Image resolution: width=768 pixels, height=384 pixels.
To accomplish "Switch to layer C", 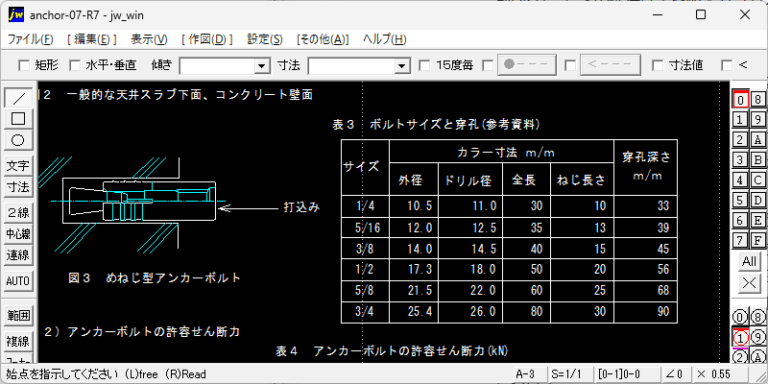I will (x=758, y=180).
